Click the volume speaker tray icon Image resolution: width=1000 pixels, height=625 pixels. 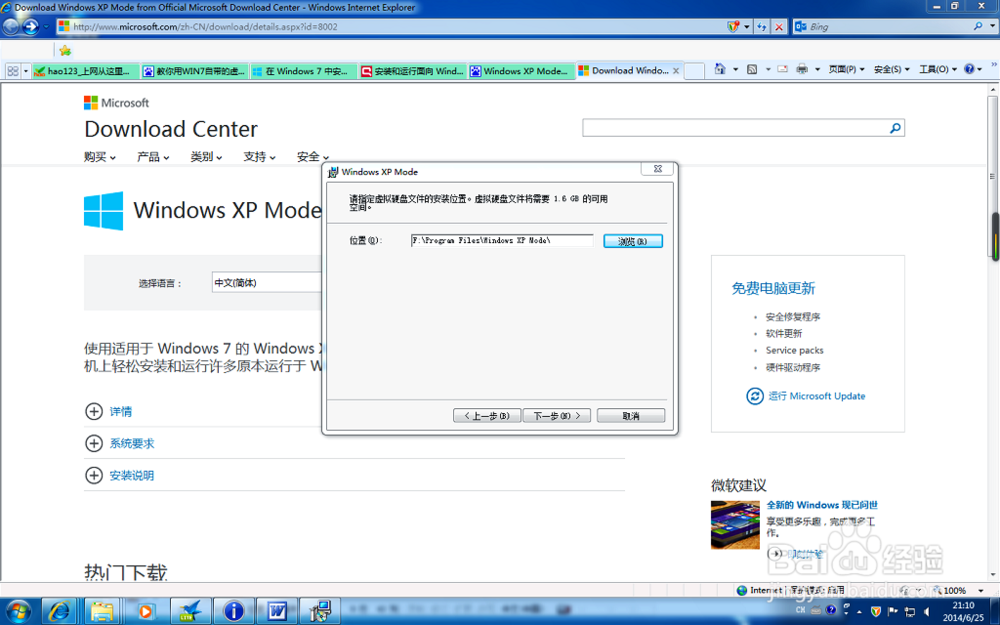point(927,612)
